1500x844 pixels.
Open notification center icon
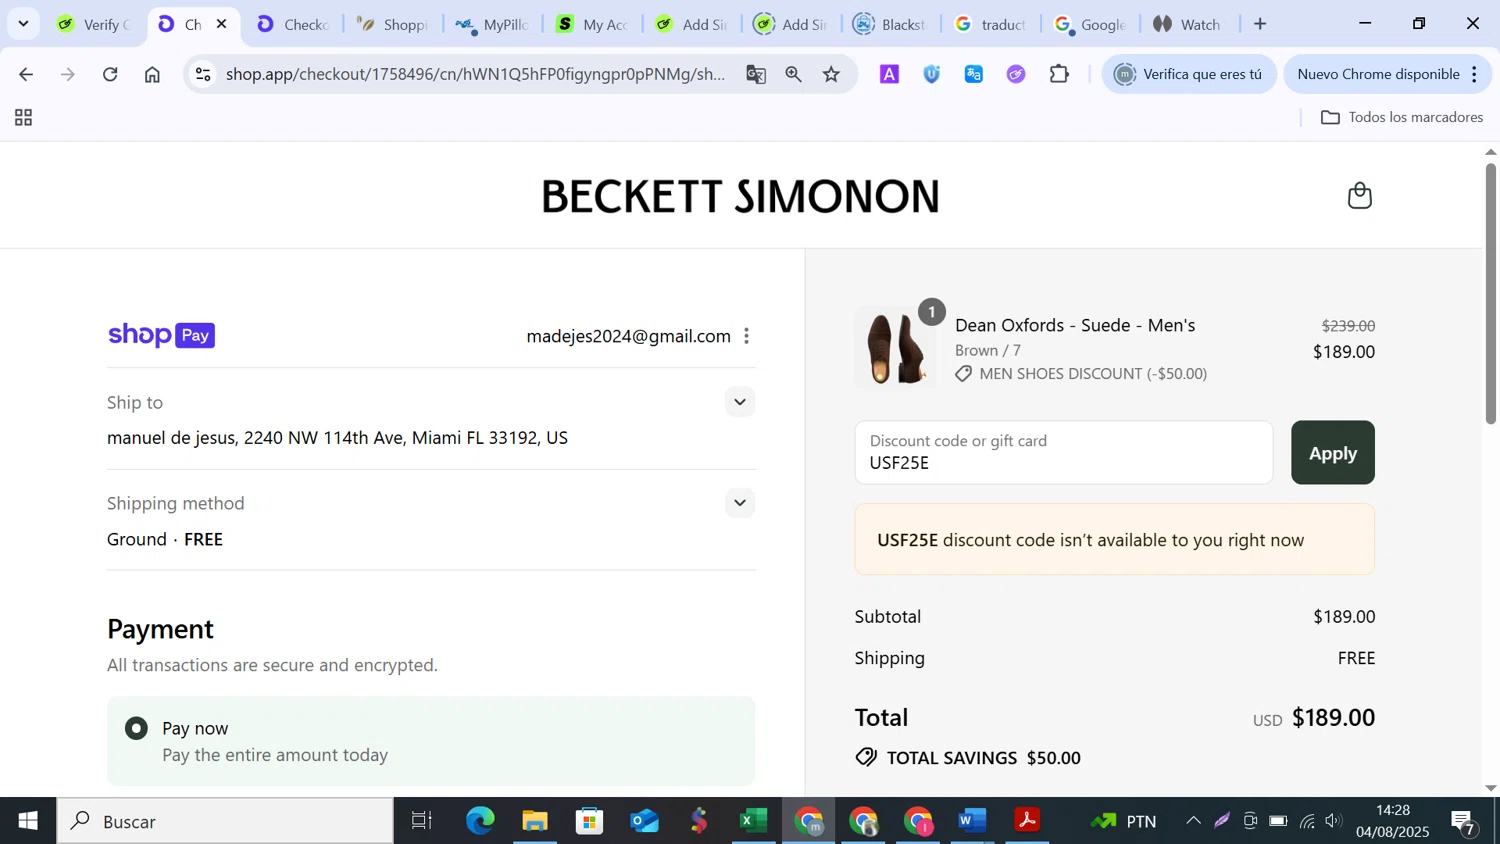click(x=1465, y=821)
